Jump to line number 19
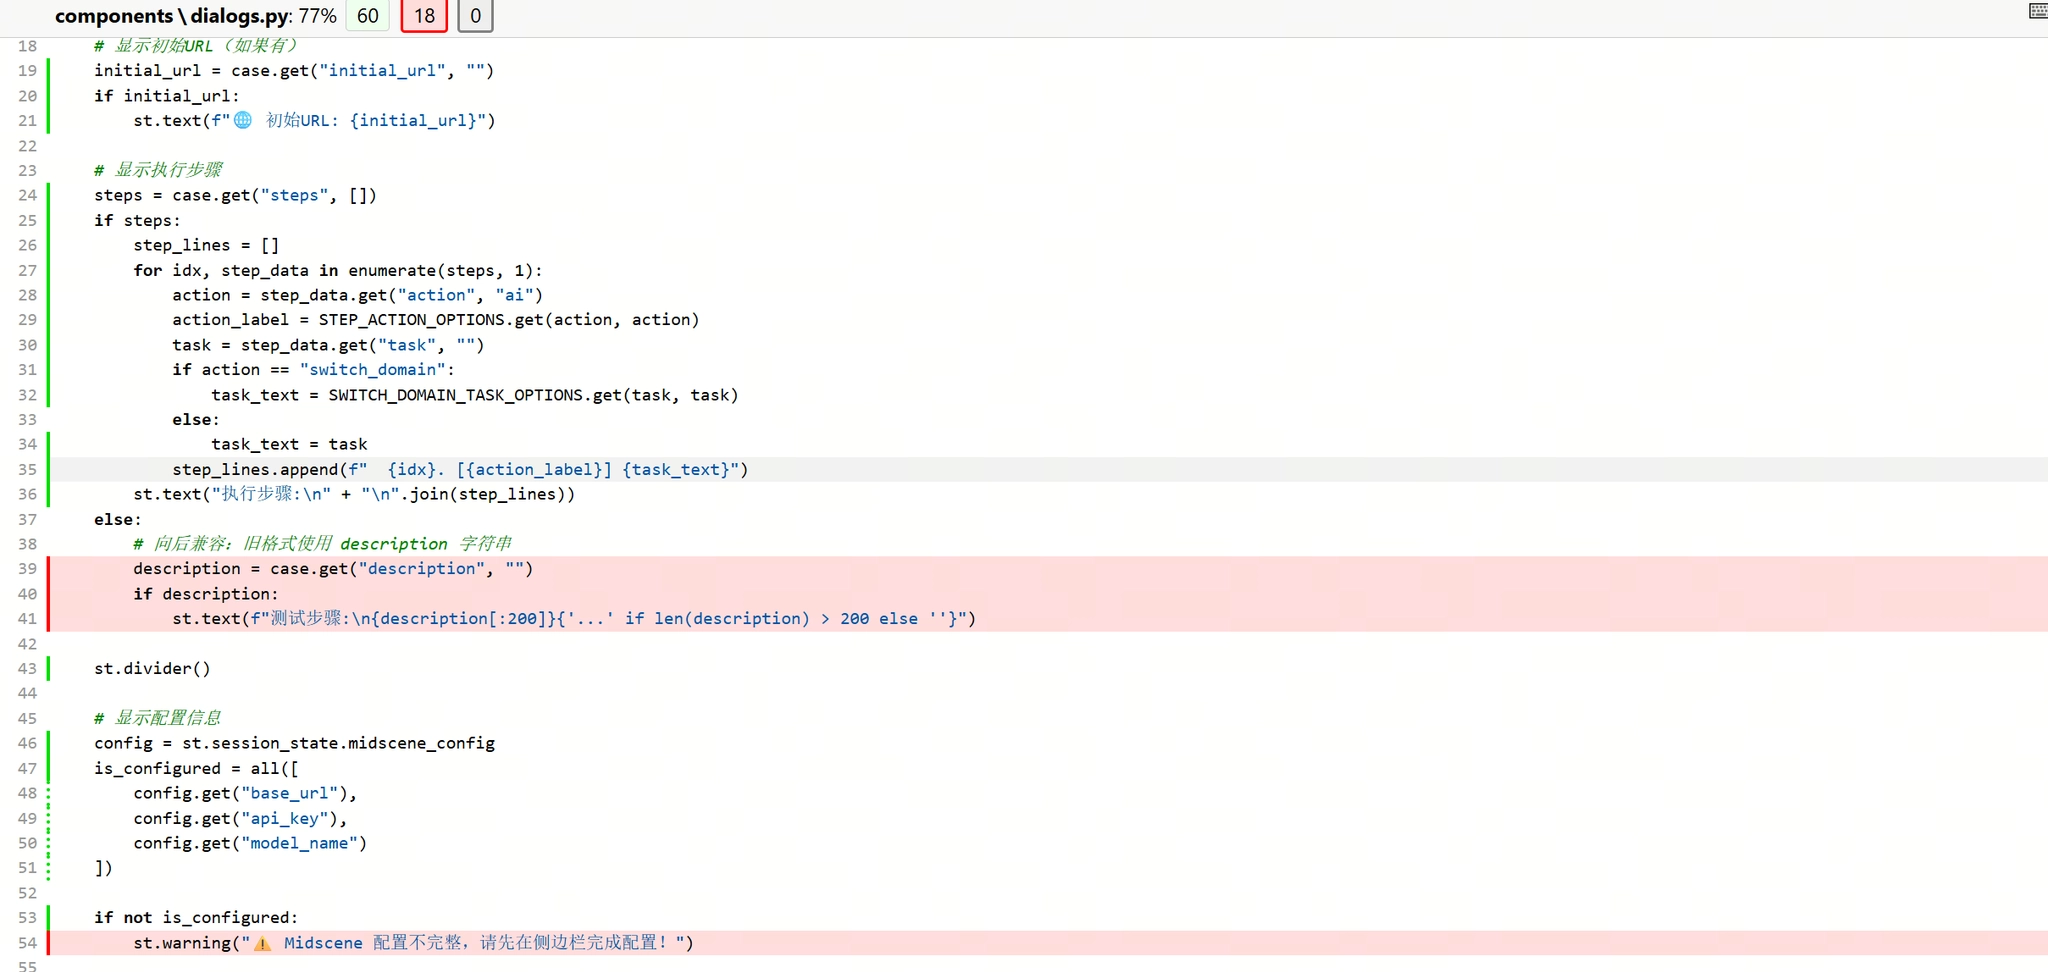This screenshot has width=2048, height=972. [x=27, y=71]
